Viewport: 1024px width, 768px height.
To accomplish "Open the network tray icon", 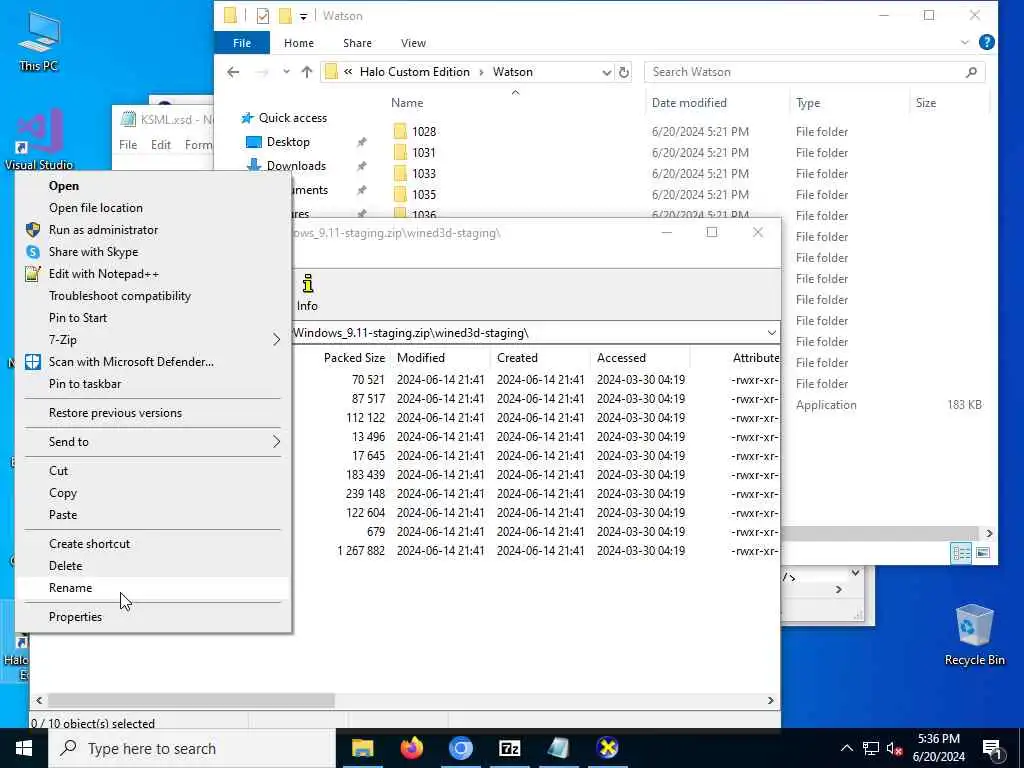I will click(871, 748).
